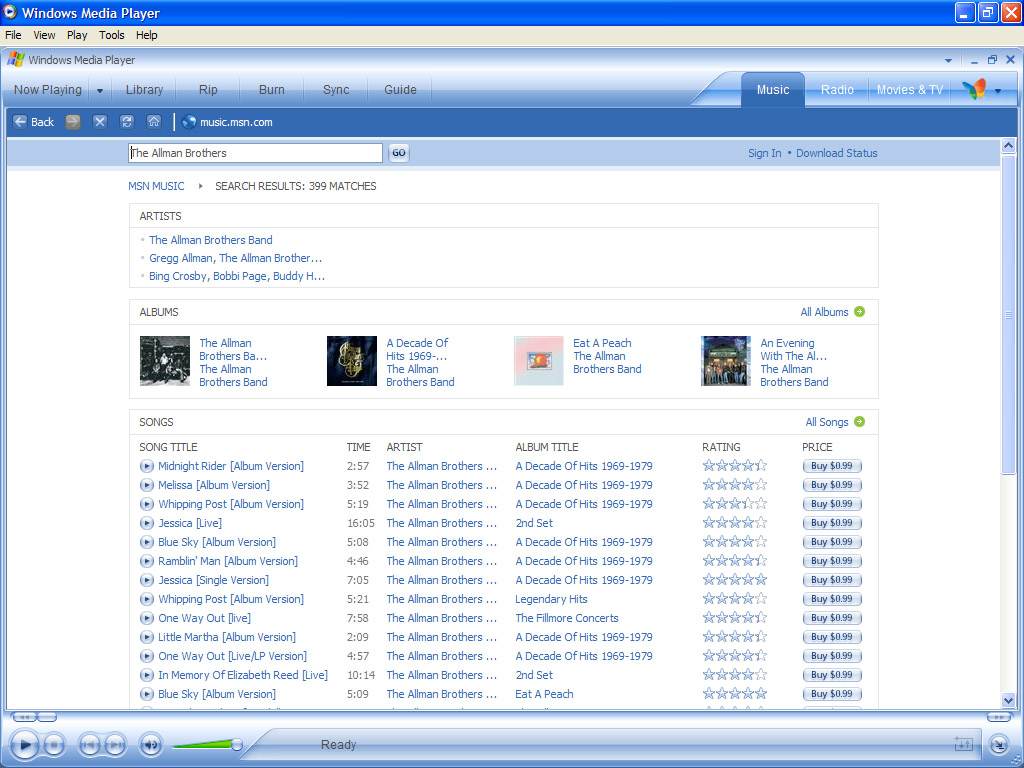The image size is (1024, 768).
Task: Switch to the Library tab
Action: point(144,90)
